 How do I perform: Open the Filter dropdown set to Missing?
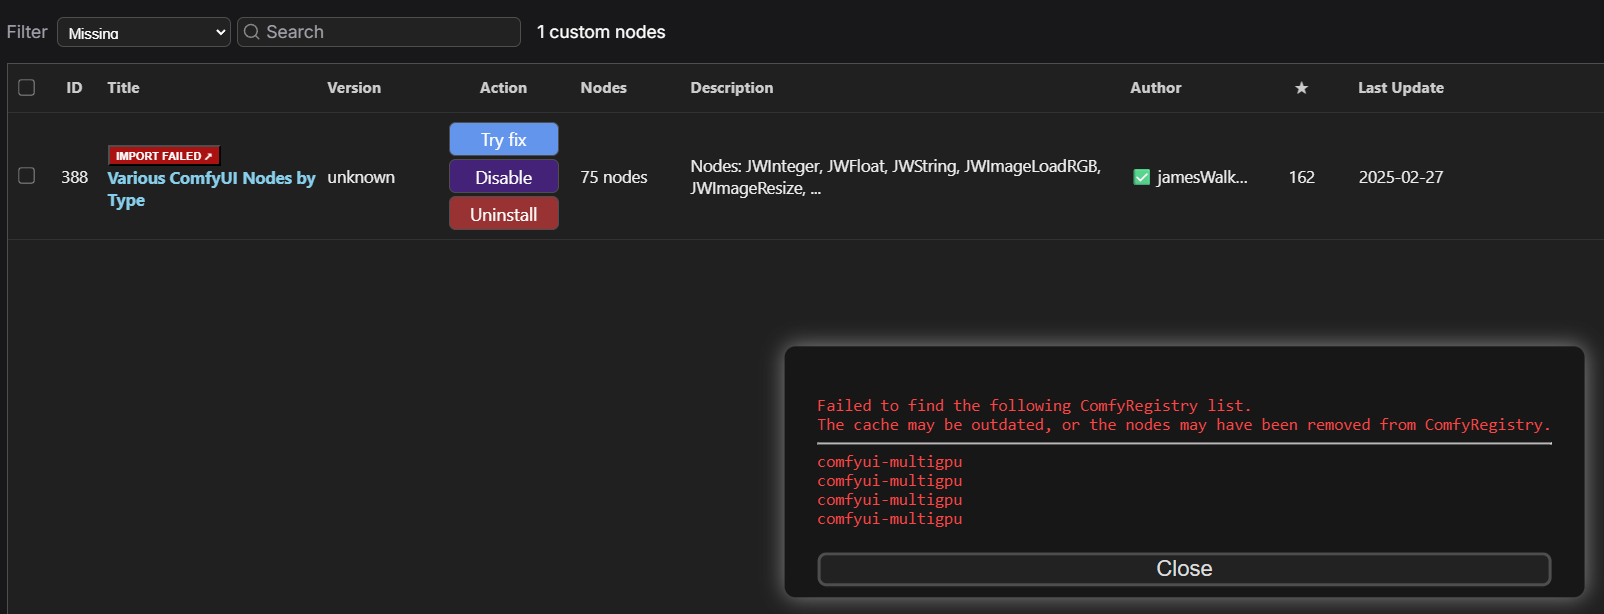click(143, 32)
